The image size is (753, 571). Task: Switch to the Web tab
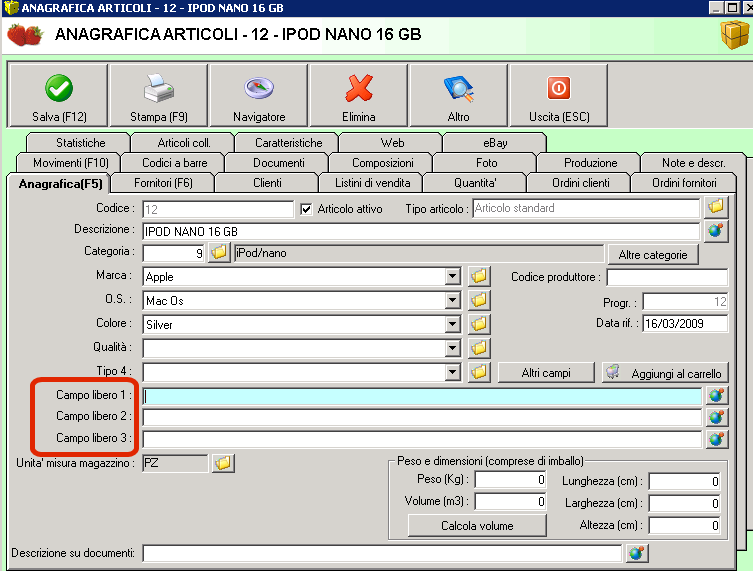(392, 143)
